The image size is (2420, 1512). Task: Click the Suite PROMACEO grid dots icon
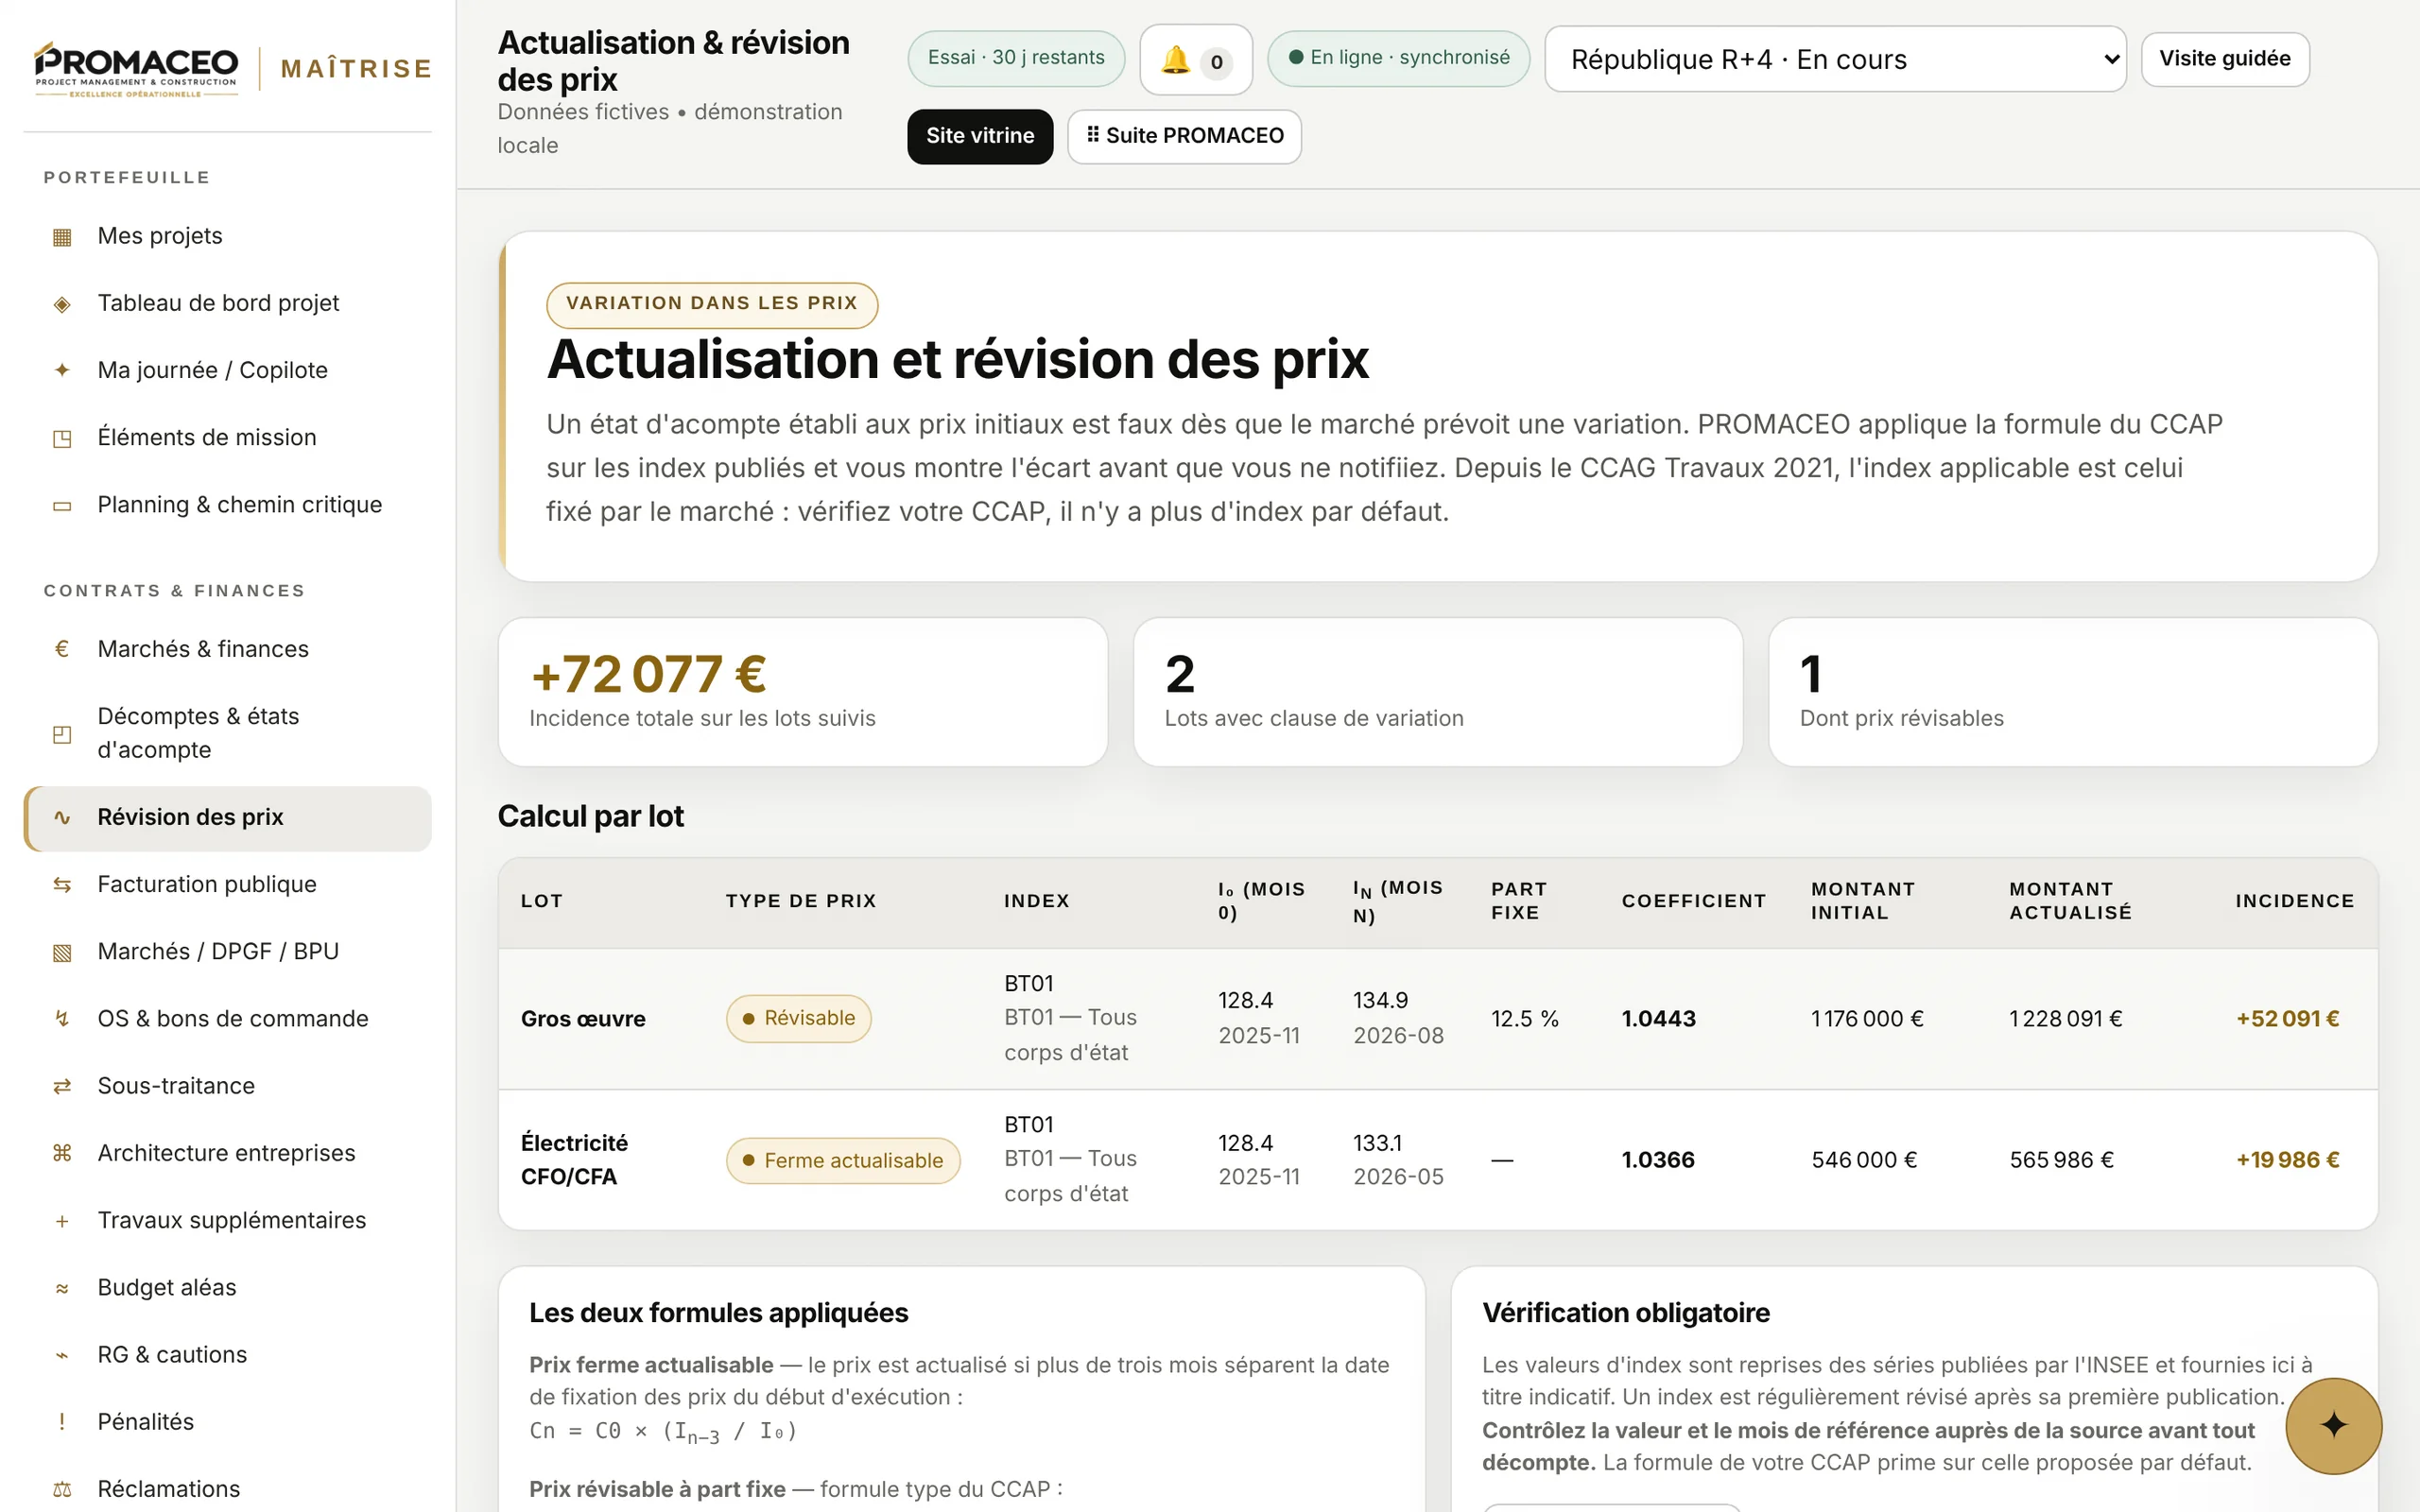1093,134
